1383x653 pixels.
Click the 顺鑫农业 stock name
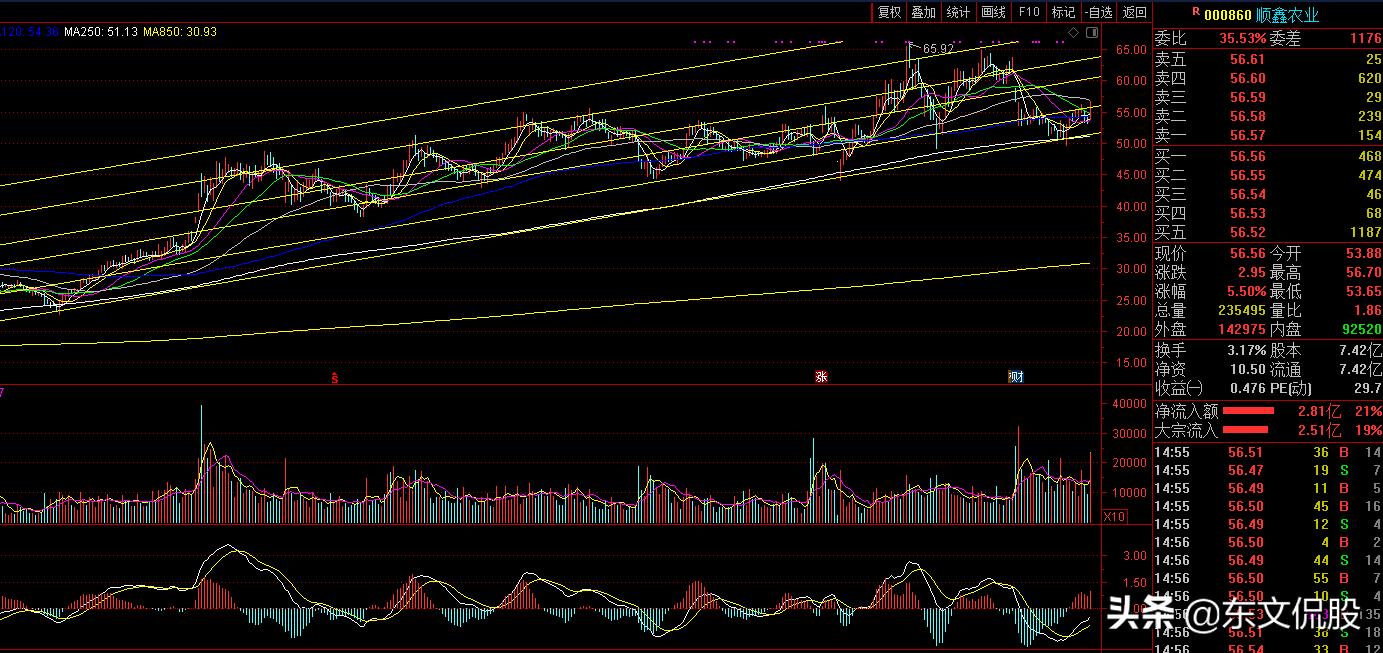click(1289, 15)
